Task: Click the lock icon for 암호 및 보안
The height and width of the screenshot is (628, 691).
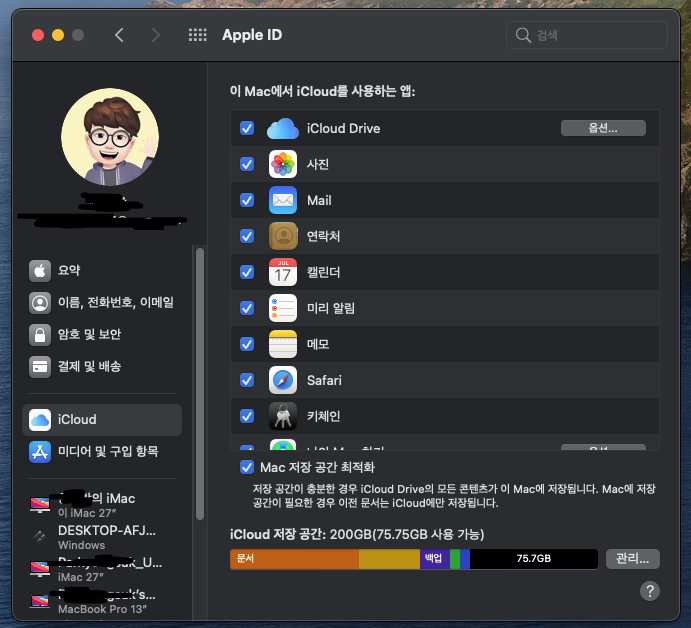Action: pyautogui.click(x=40, y=334)
